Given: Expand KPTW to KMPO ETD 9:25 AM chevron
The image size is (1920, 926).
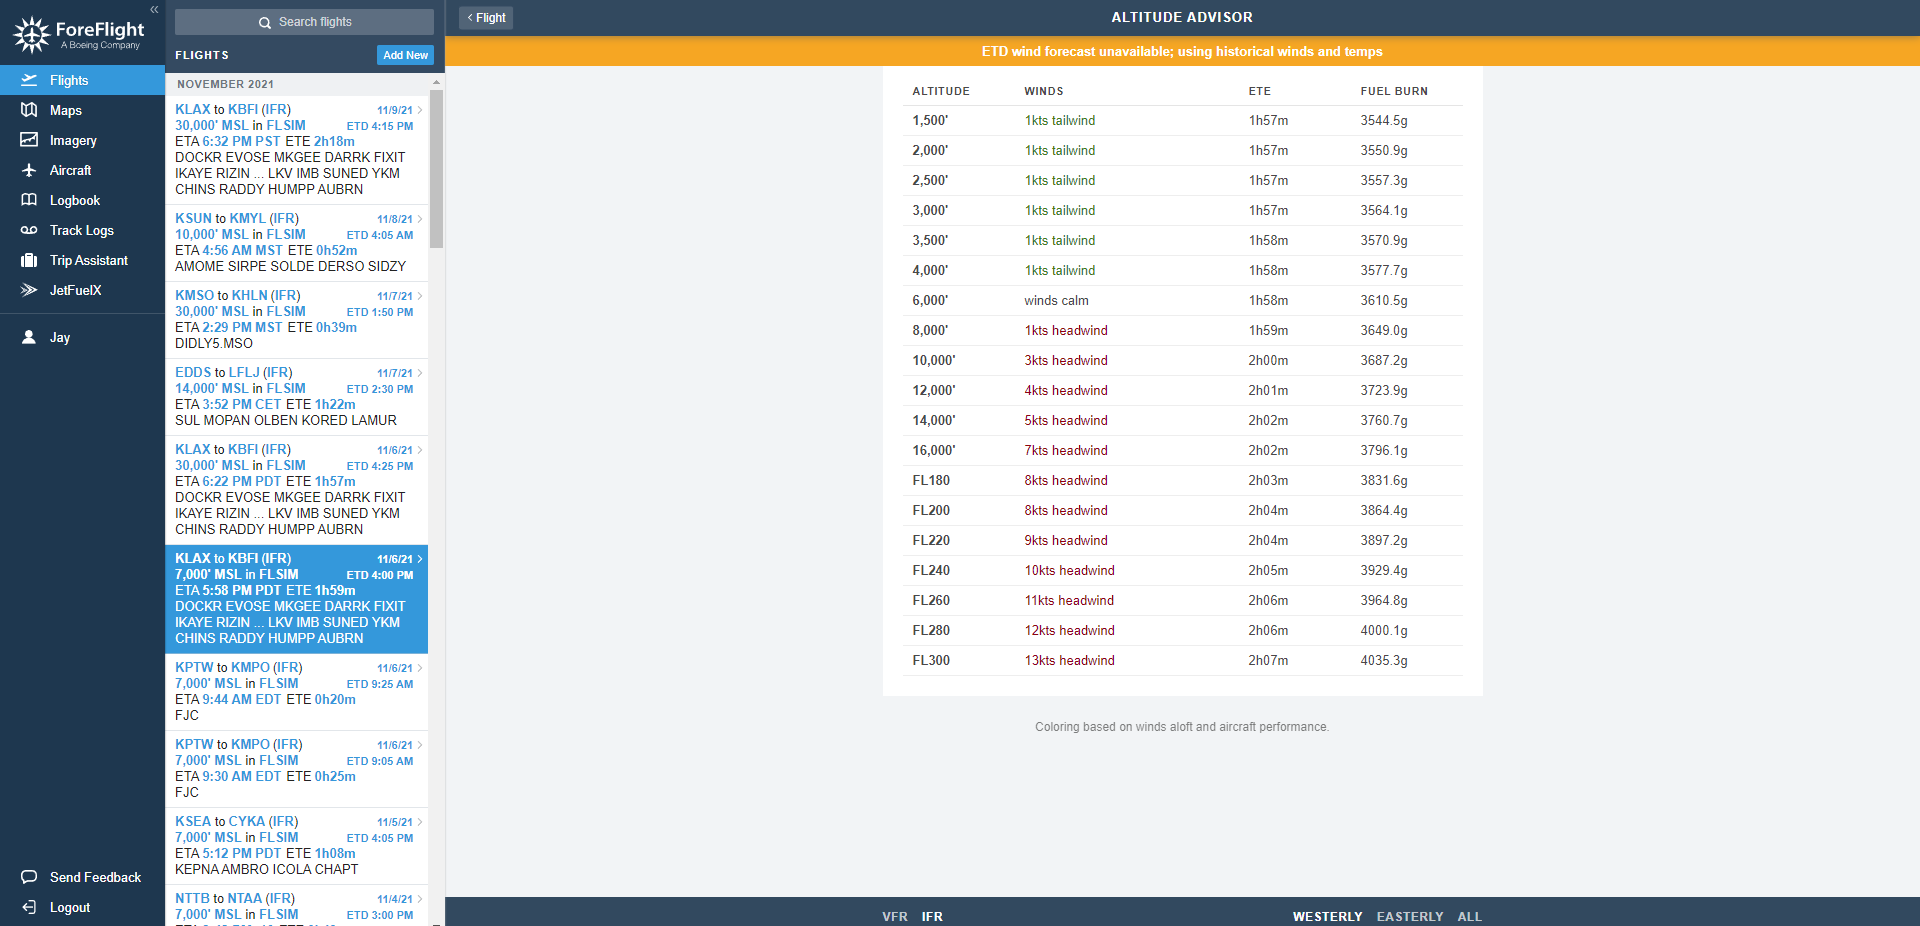Looking at the screenshot, I should (420, 668).
